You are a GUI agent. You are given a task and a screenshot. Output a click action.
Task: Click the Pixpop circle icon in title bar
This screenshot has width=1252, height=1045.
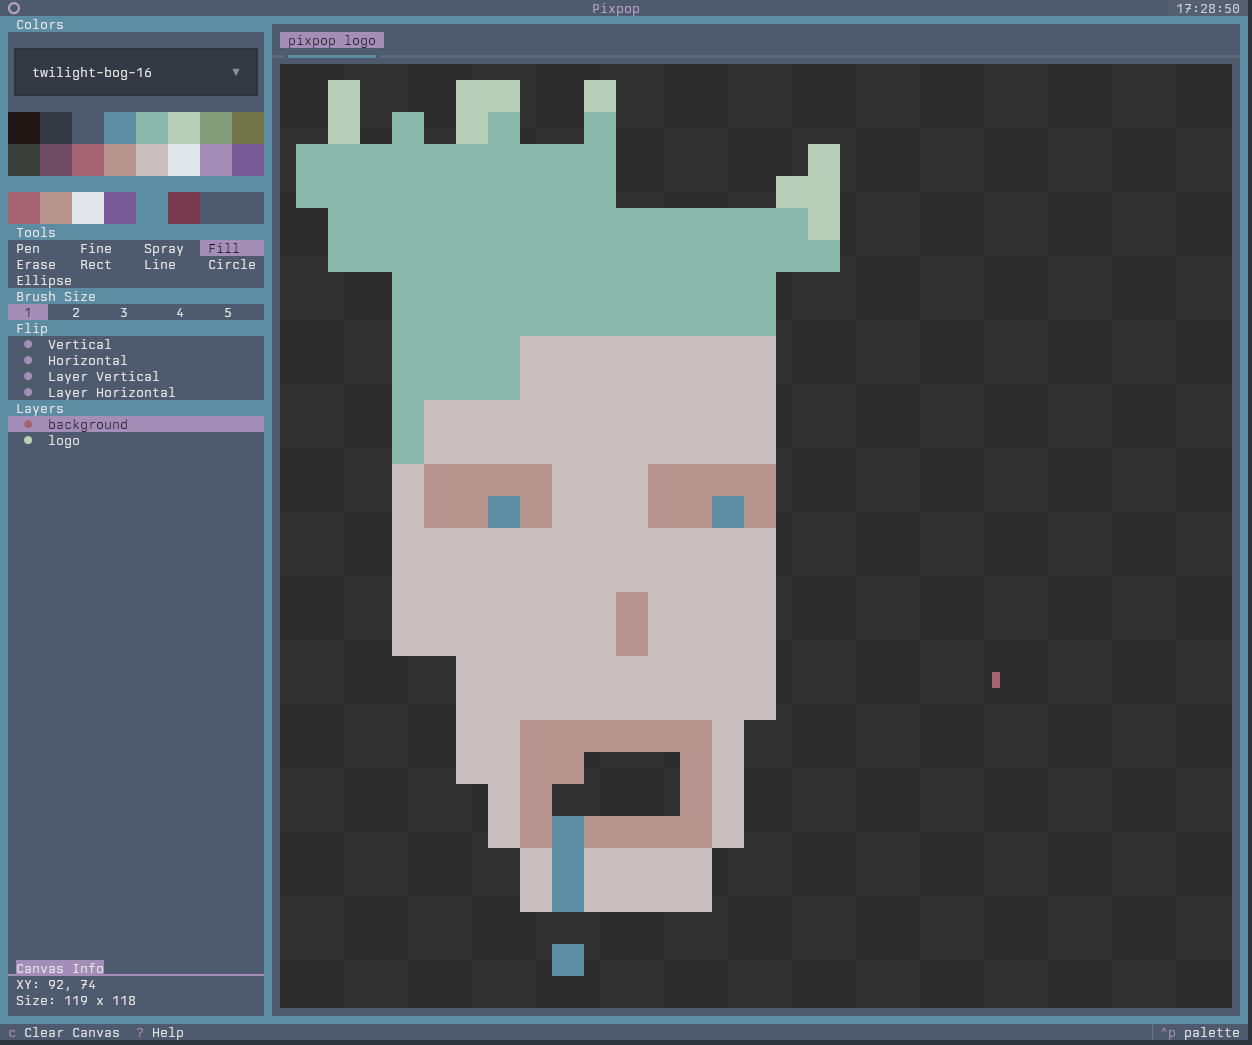14,8
